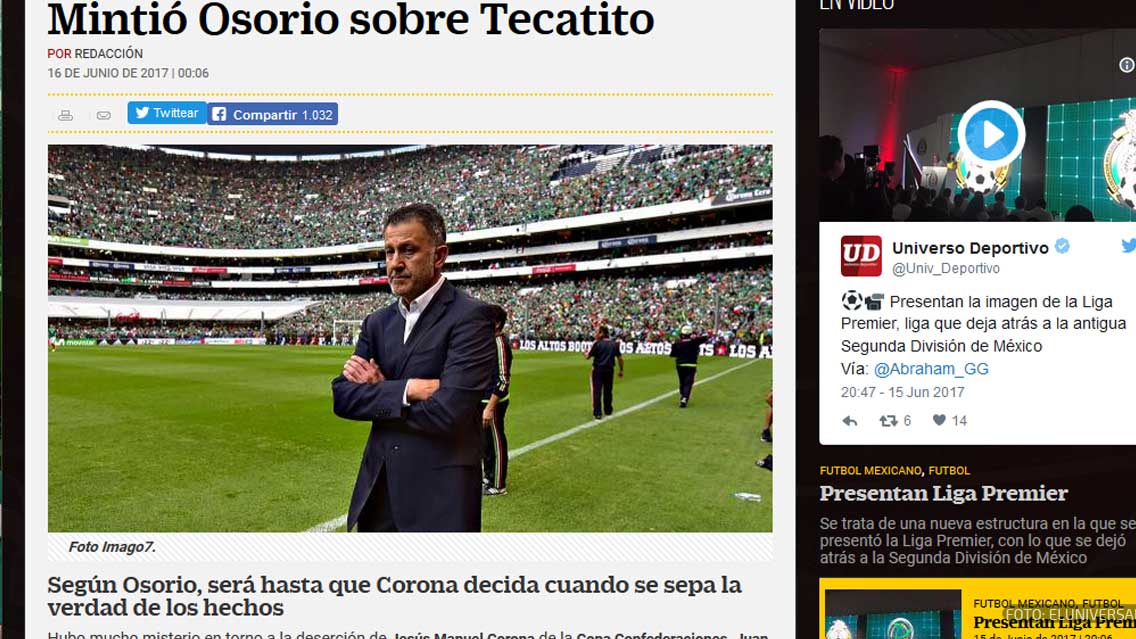Click the Twitter bird icon in tweet
Viewport: 1136px width, 639px height.
tap(1129, 246)
